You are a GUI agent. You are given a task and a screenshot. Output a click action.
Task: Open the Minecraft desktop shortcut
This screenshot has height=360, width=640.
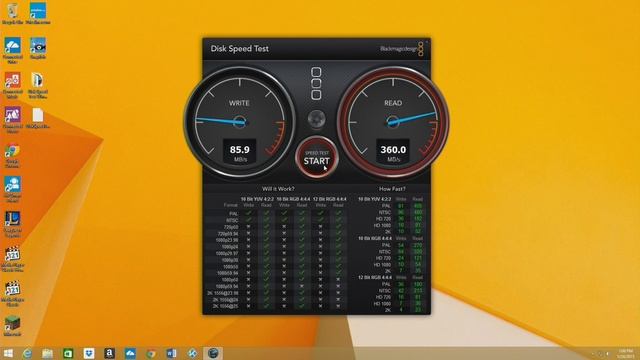click(x=12, y=325)
